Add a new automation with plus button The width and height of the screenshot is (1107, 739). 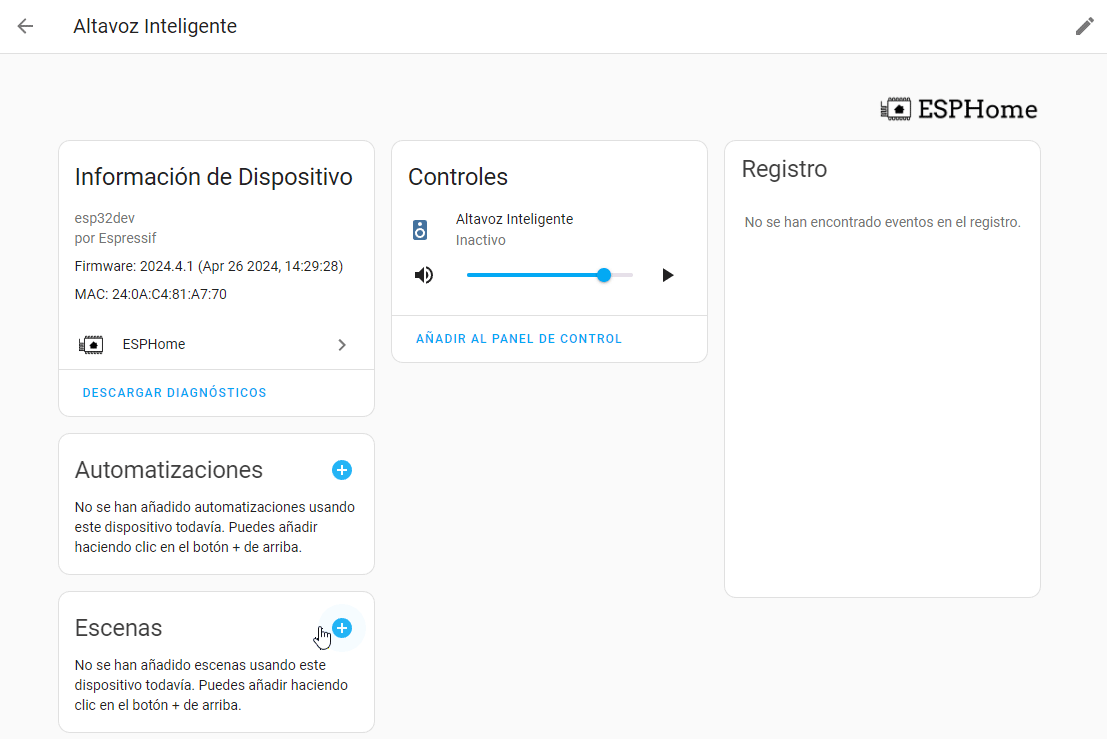pos(341,470)
